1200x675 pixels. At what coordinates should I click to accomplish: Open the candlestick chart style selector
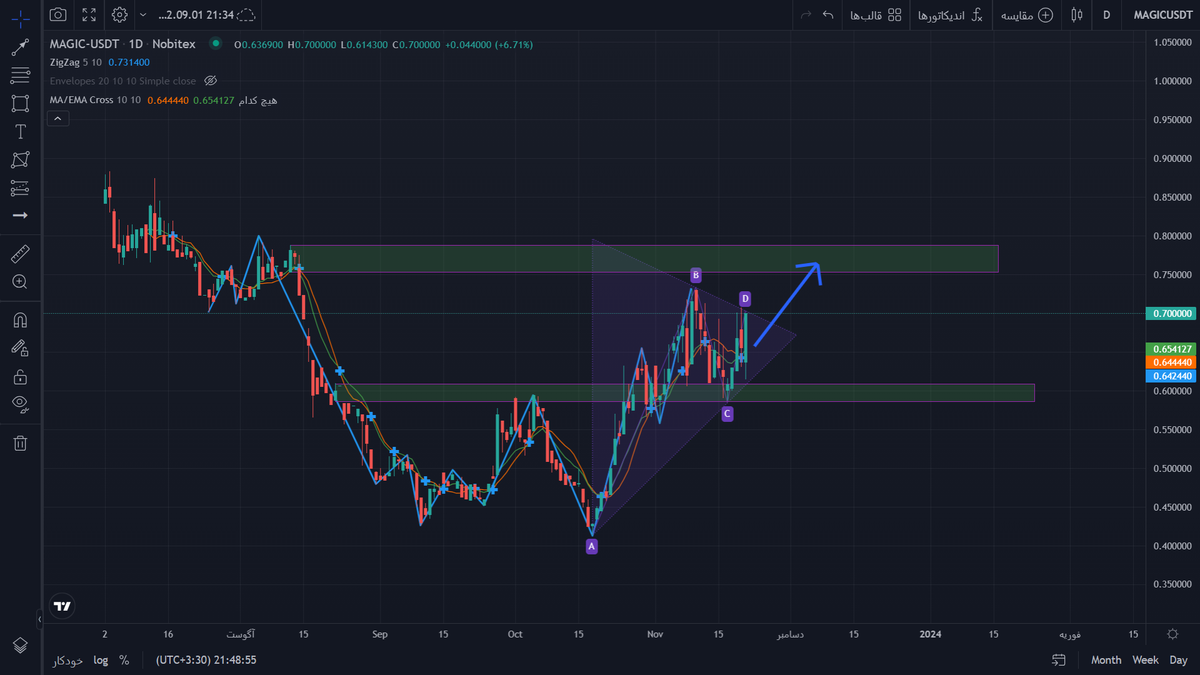[x=1077, y=15]
